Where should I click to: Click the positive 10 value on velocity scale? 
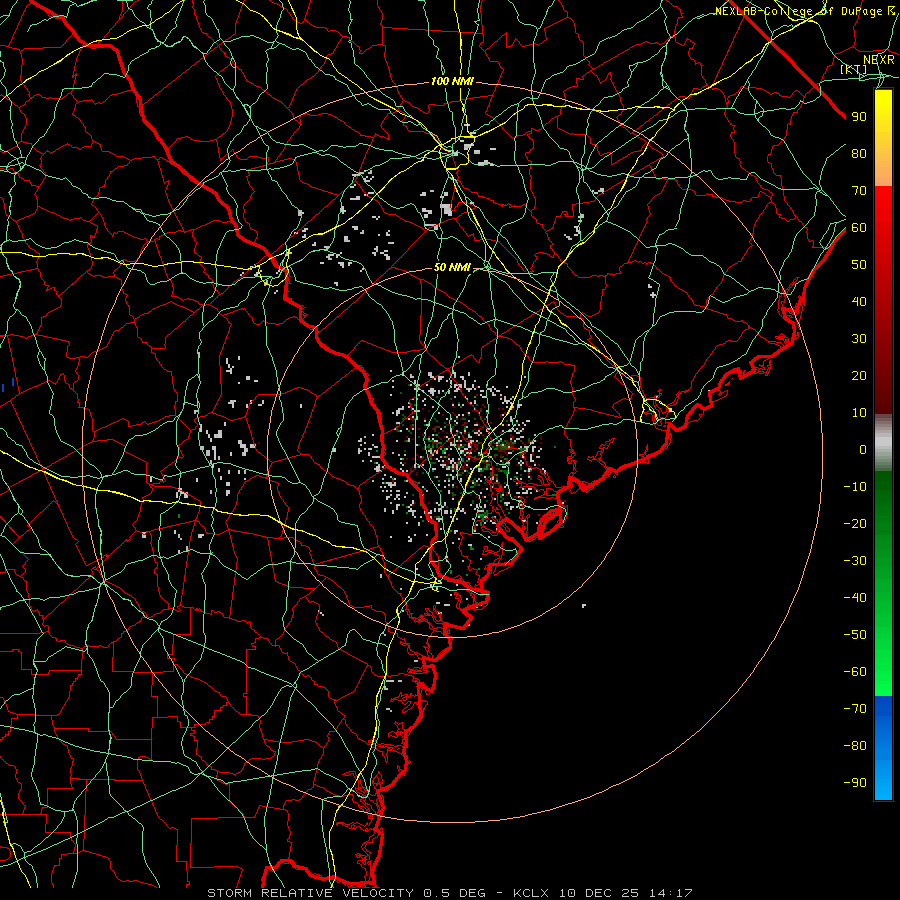coord(859,413)
